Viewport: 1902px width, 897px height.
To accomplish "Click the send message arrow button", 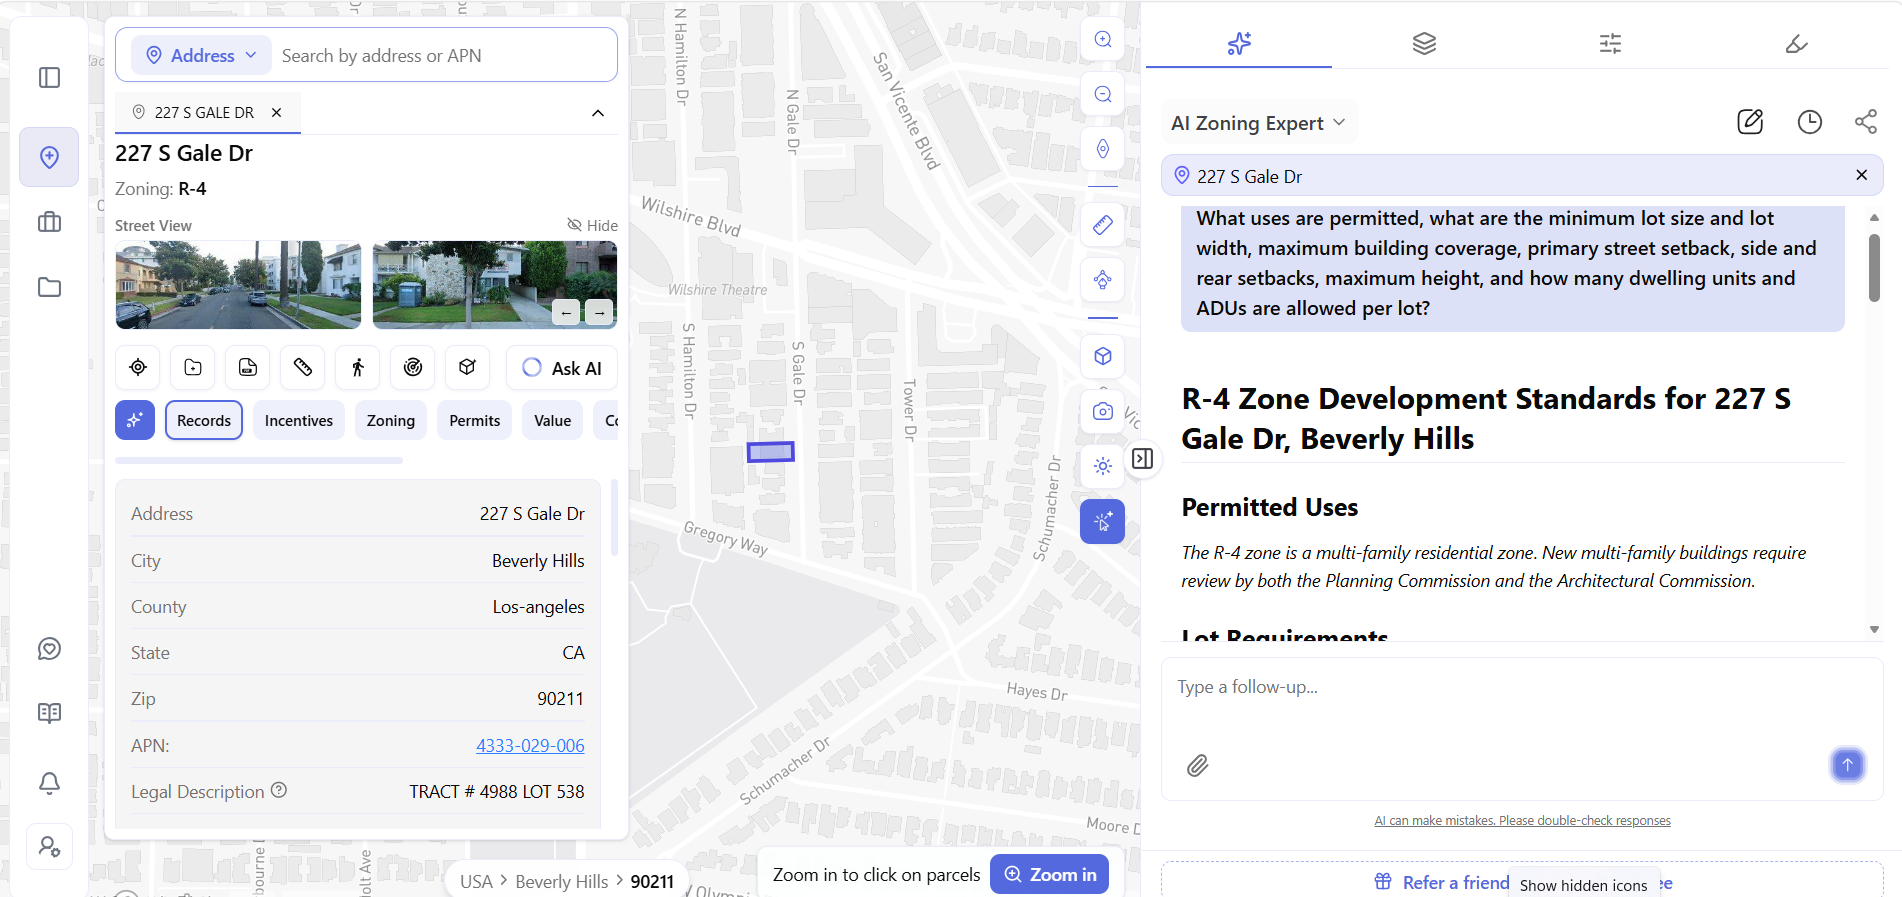I will (1848, 765).
